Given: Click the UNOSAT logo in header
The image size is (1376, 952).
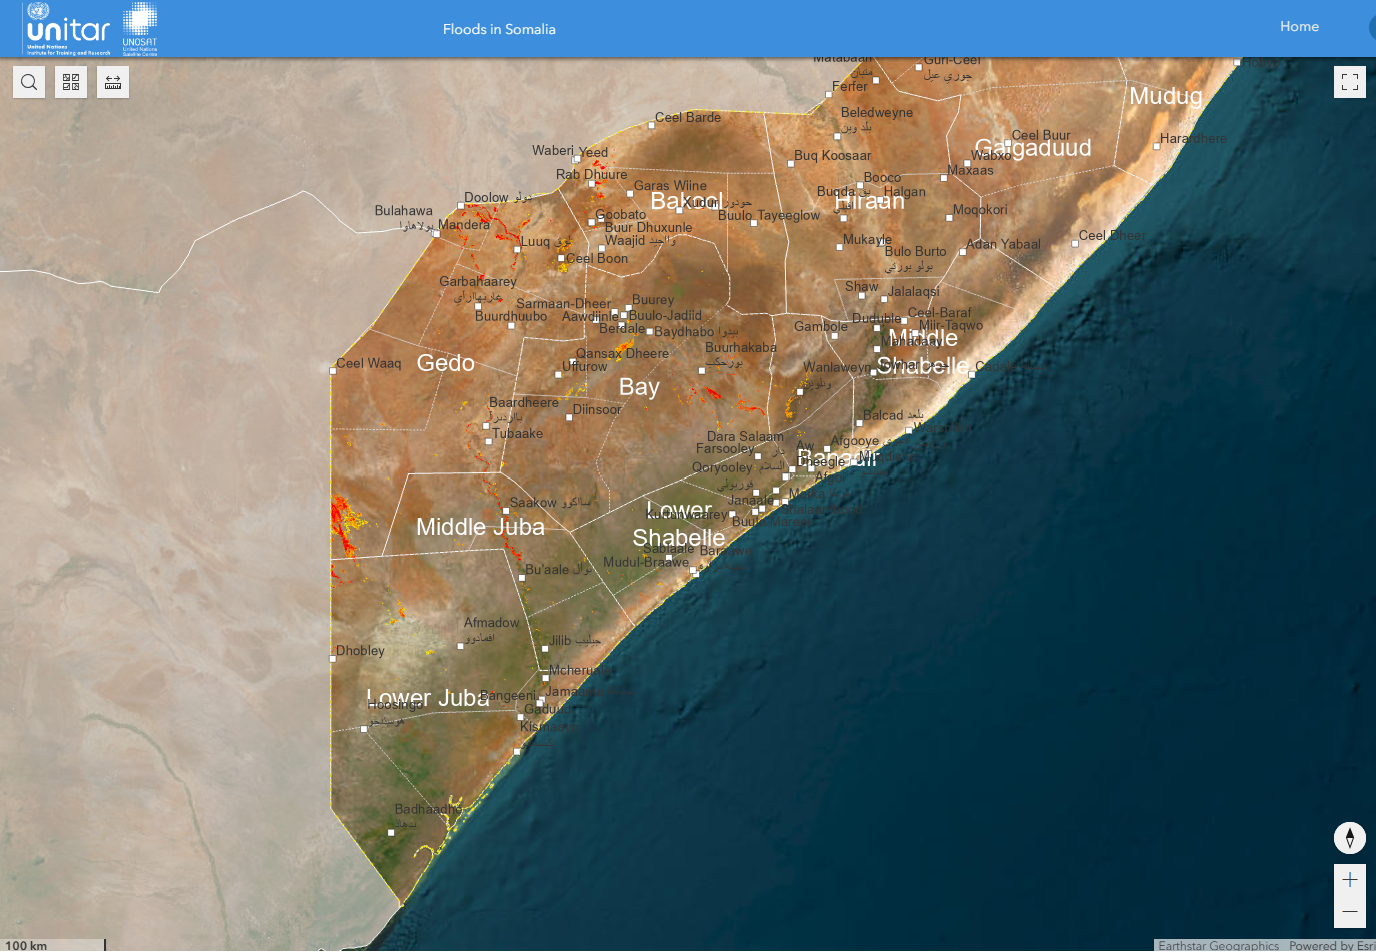Looking at the screenshot, I should [140, 29].
